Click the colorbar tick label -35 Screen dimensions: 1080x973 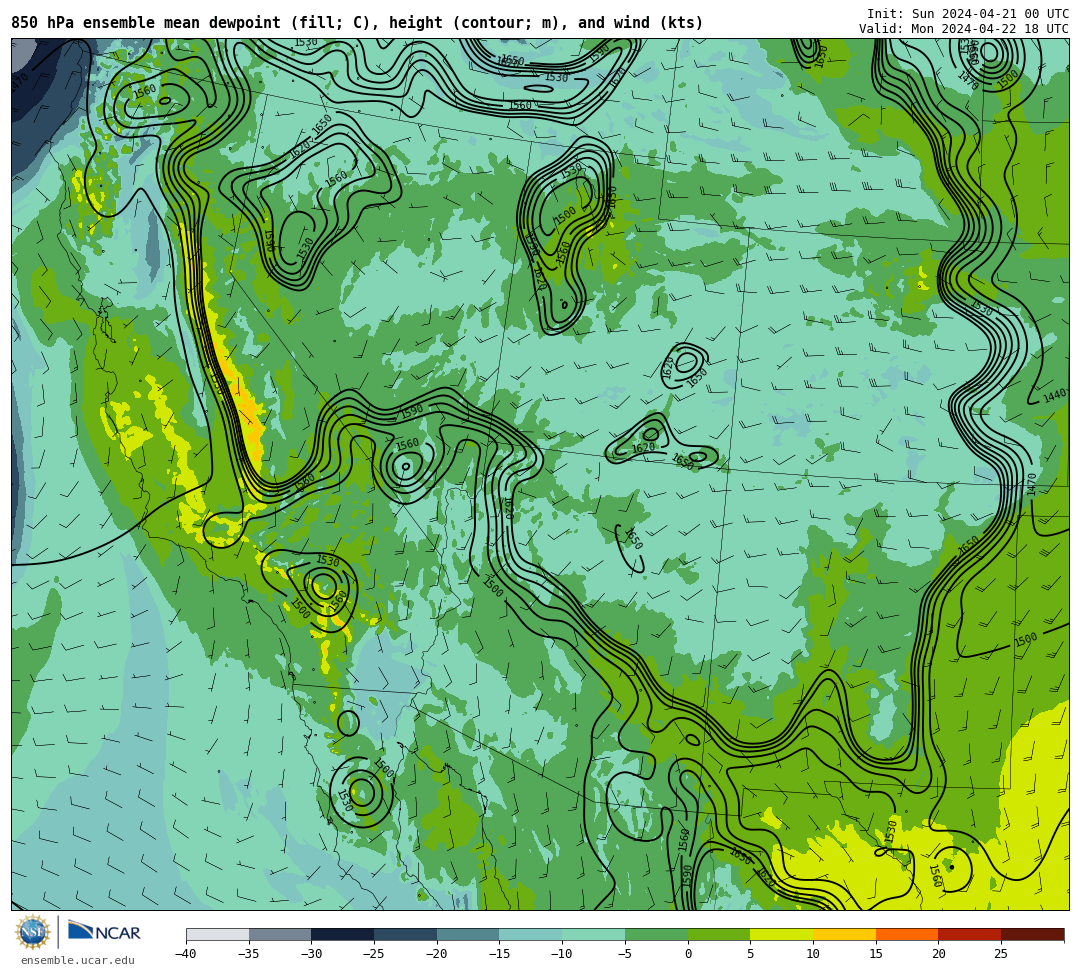click(249, 954)
